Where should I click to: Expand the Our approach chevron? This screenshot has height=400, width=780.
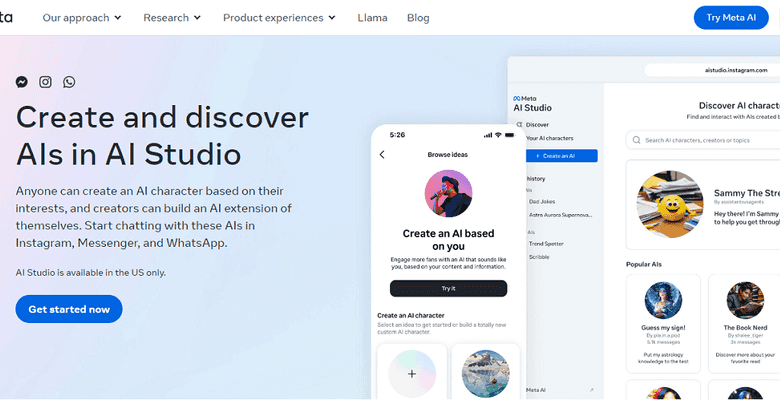pyautogui.click(x=118, y=18)
